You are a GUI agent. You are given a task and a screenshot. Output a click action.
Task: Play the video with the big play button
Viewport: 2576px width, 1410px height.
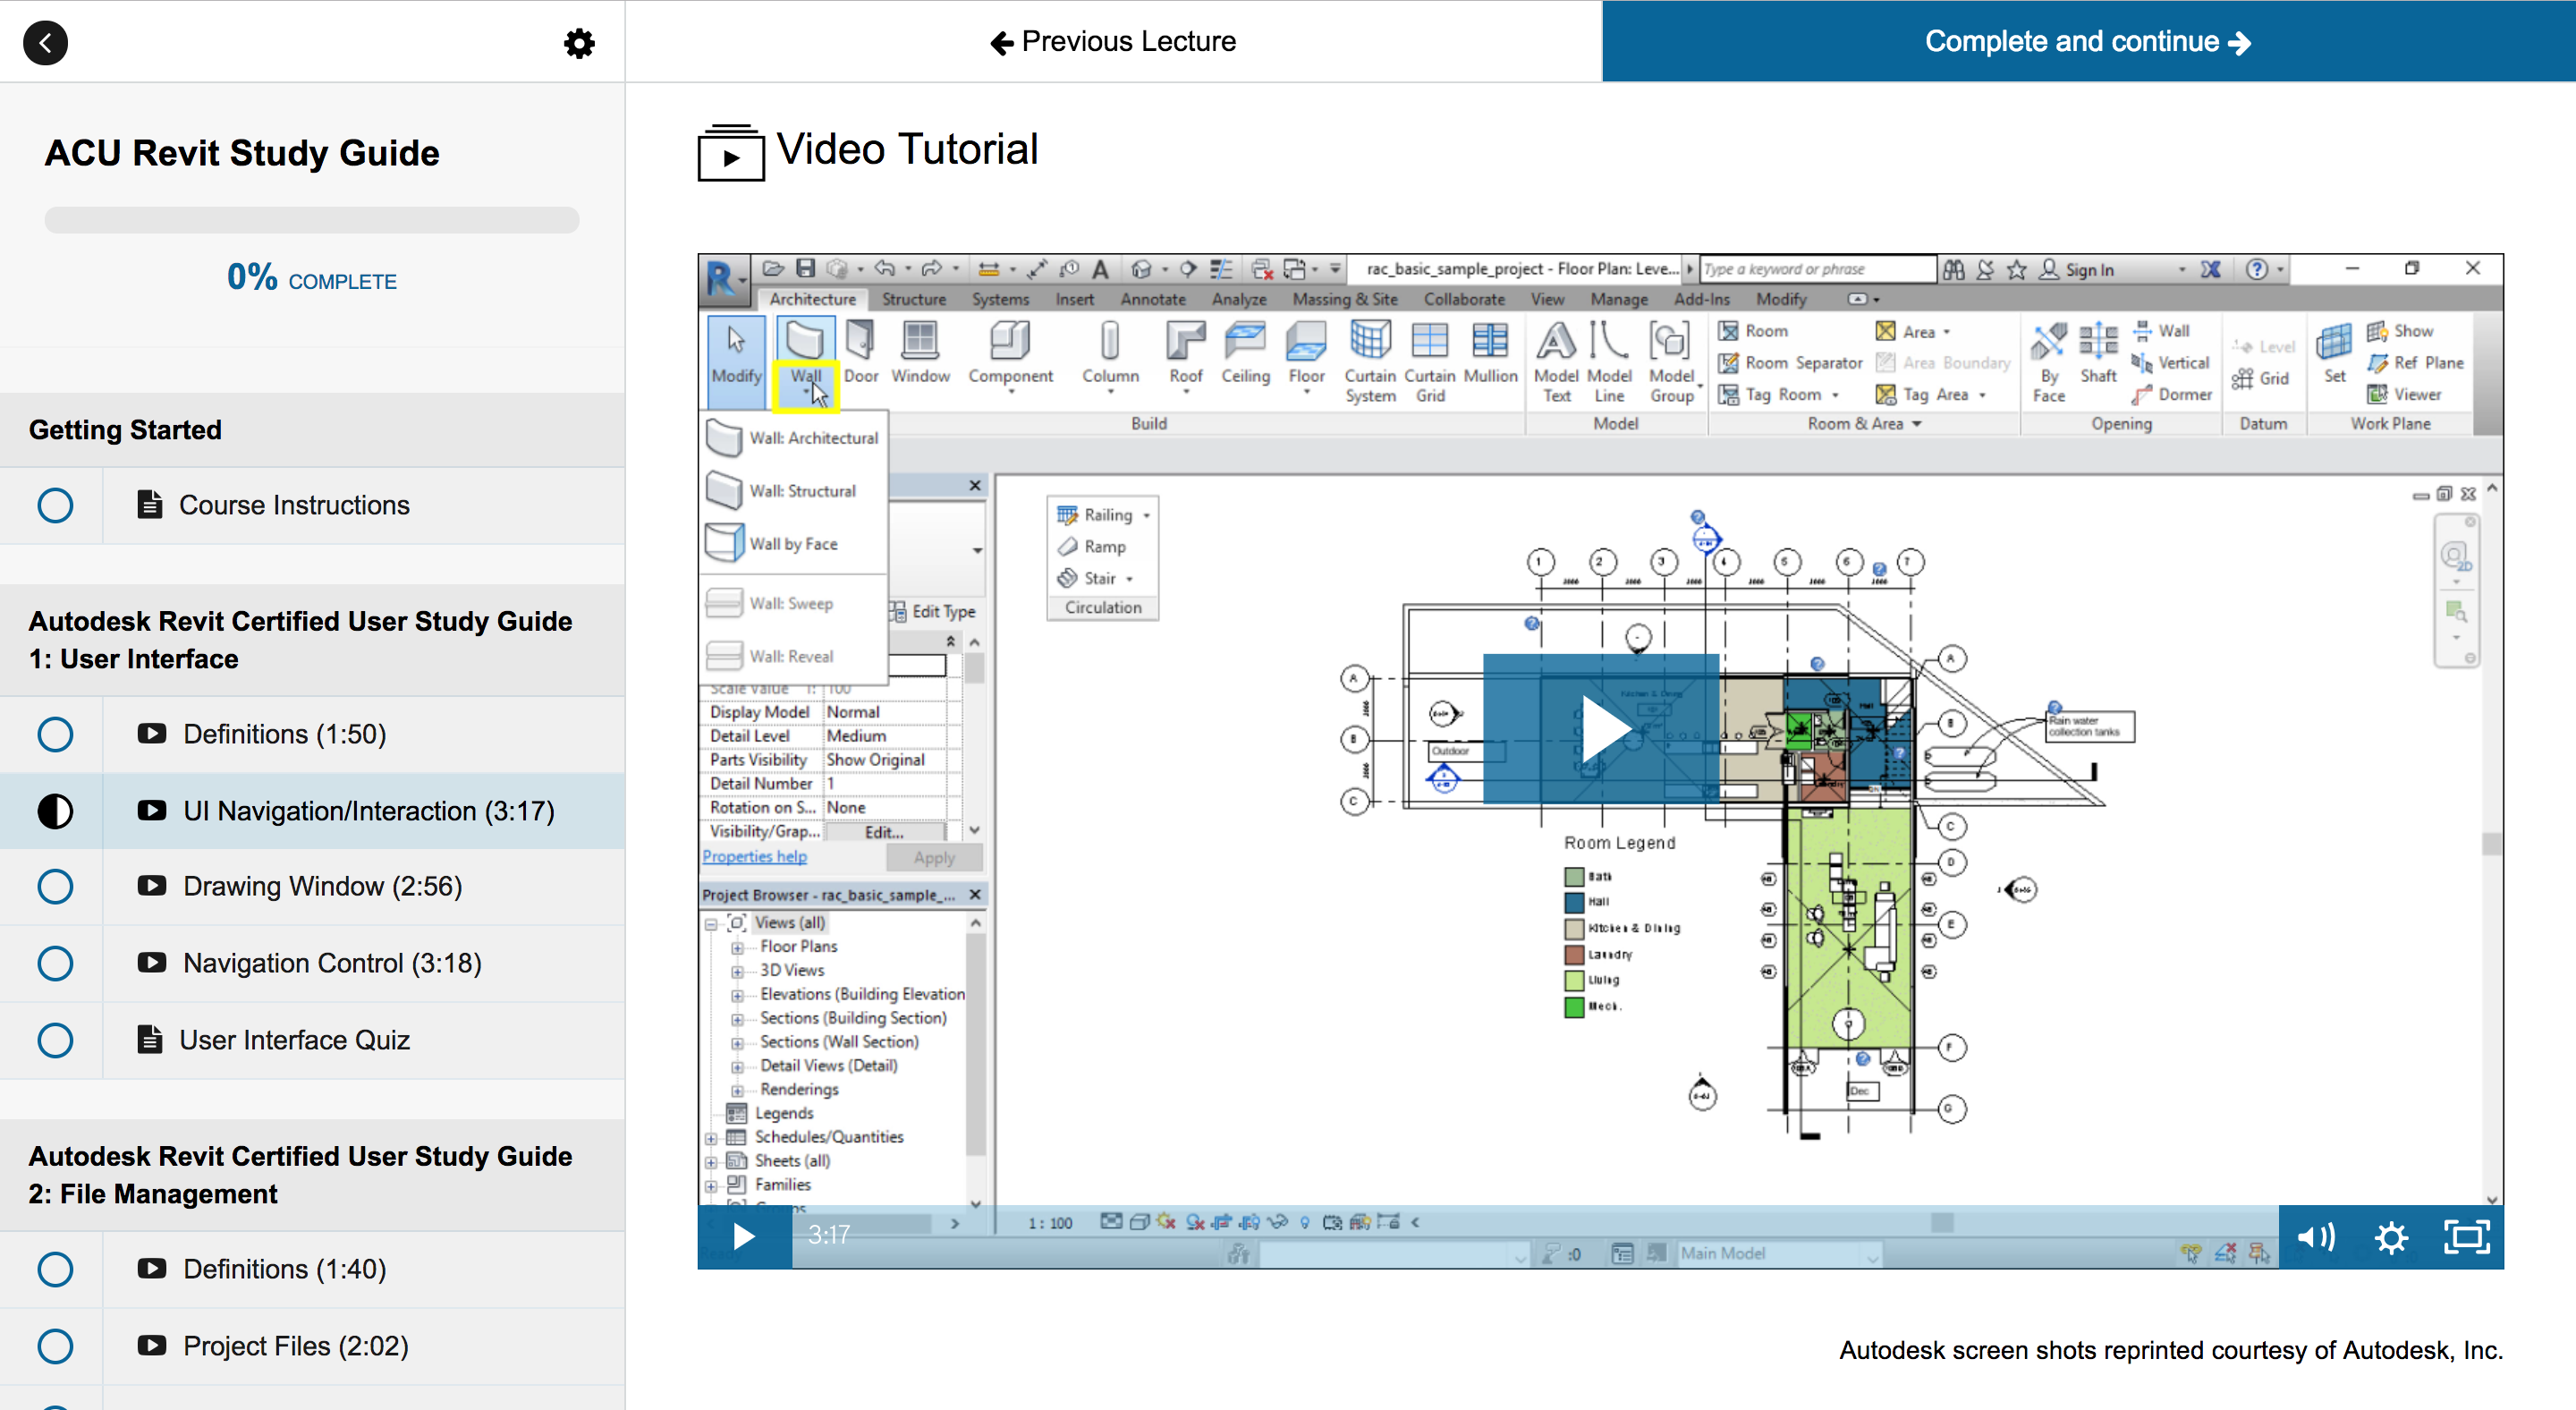coord(1601,729)
